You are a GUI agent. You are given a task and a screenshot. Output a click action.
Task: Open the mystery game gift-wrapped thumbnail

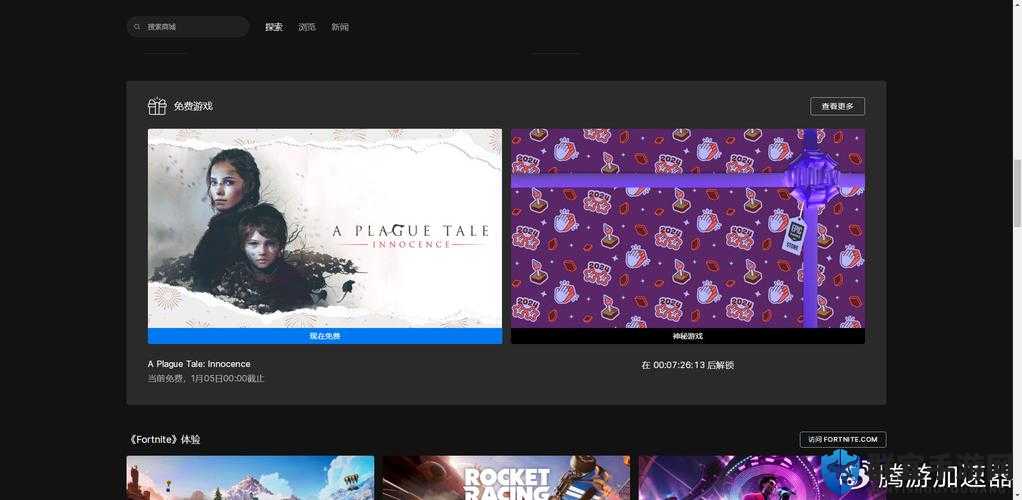click(688, 228)
